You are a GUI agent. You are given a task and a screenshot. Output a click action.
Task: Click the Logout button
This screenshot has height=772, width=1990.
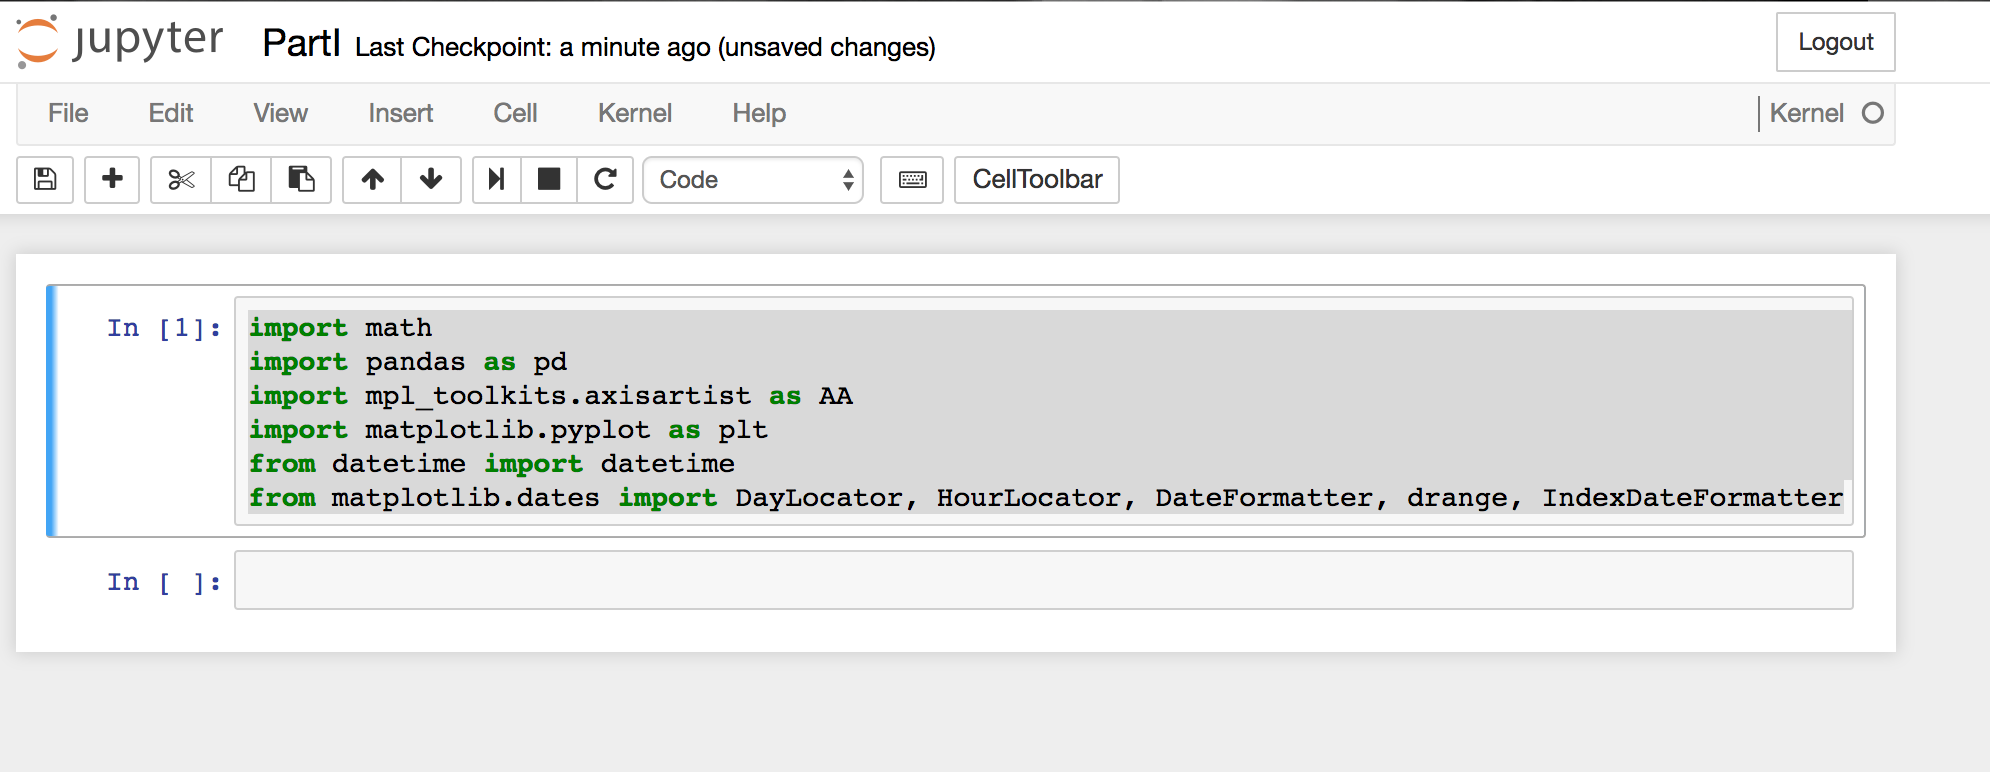point(1835,42)
